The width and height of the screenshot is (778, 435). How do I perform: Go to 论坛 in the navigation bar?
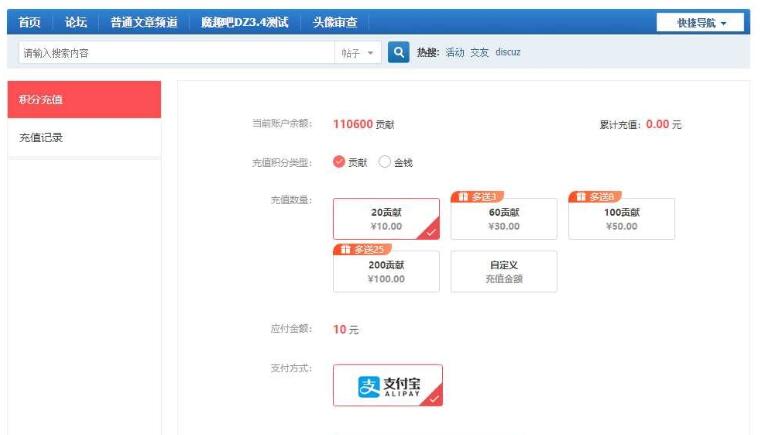click(76, 22)
